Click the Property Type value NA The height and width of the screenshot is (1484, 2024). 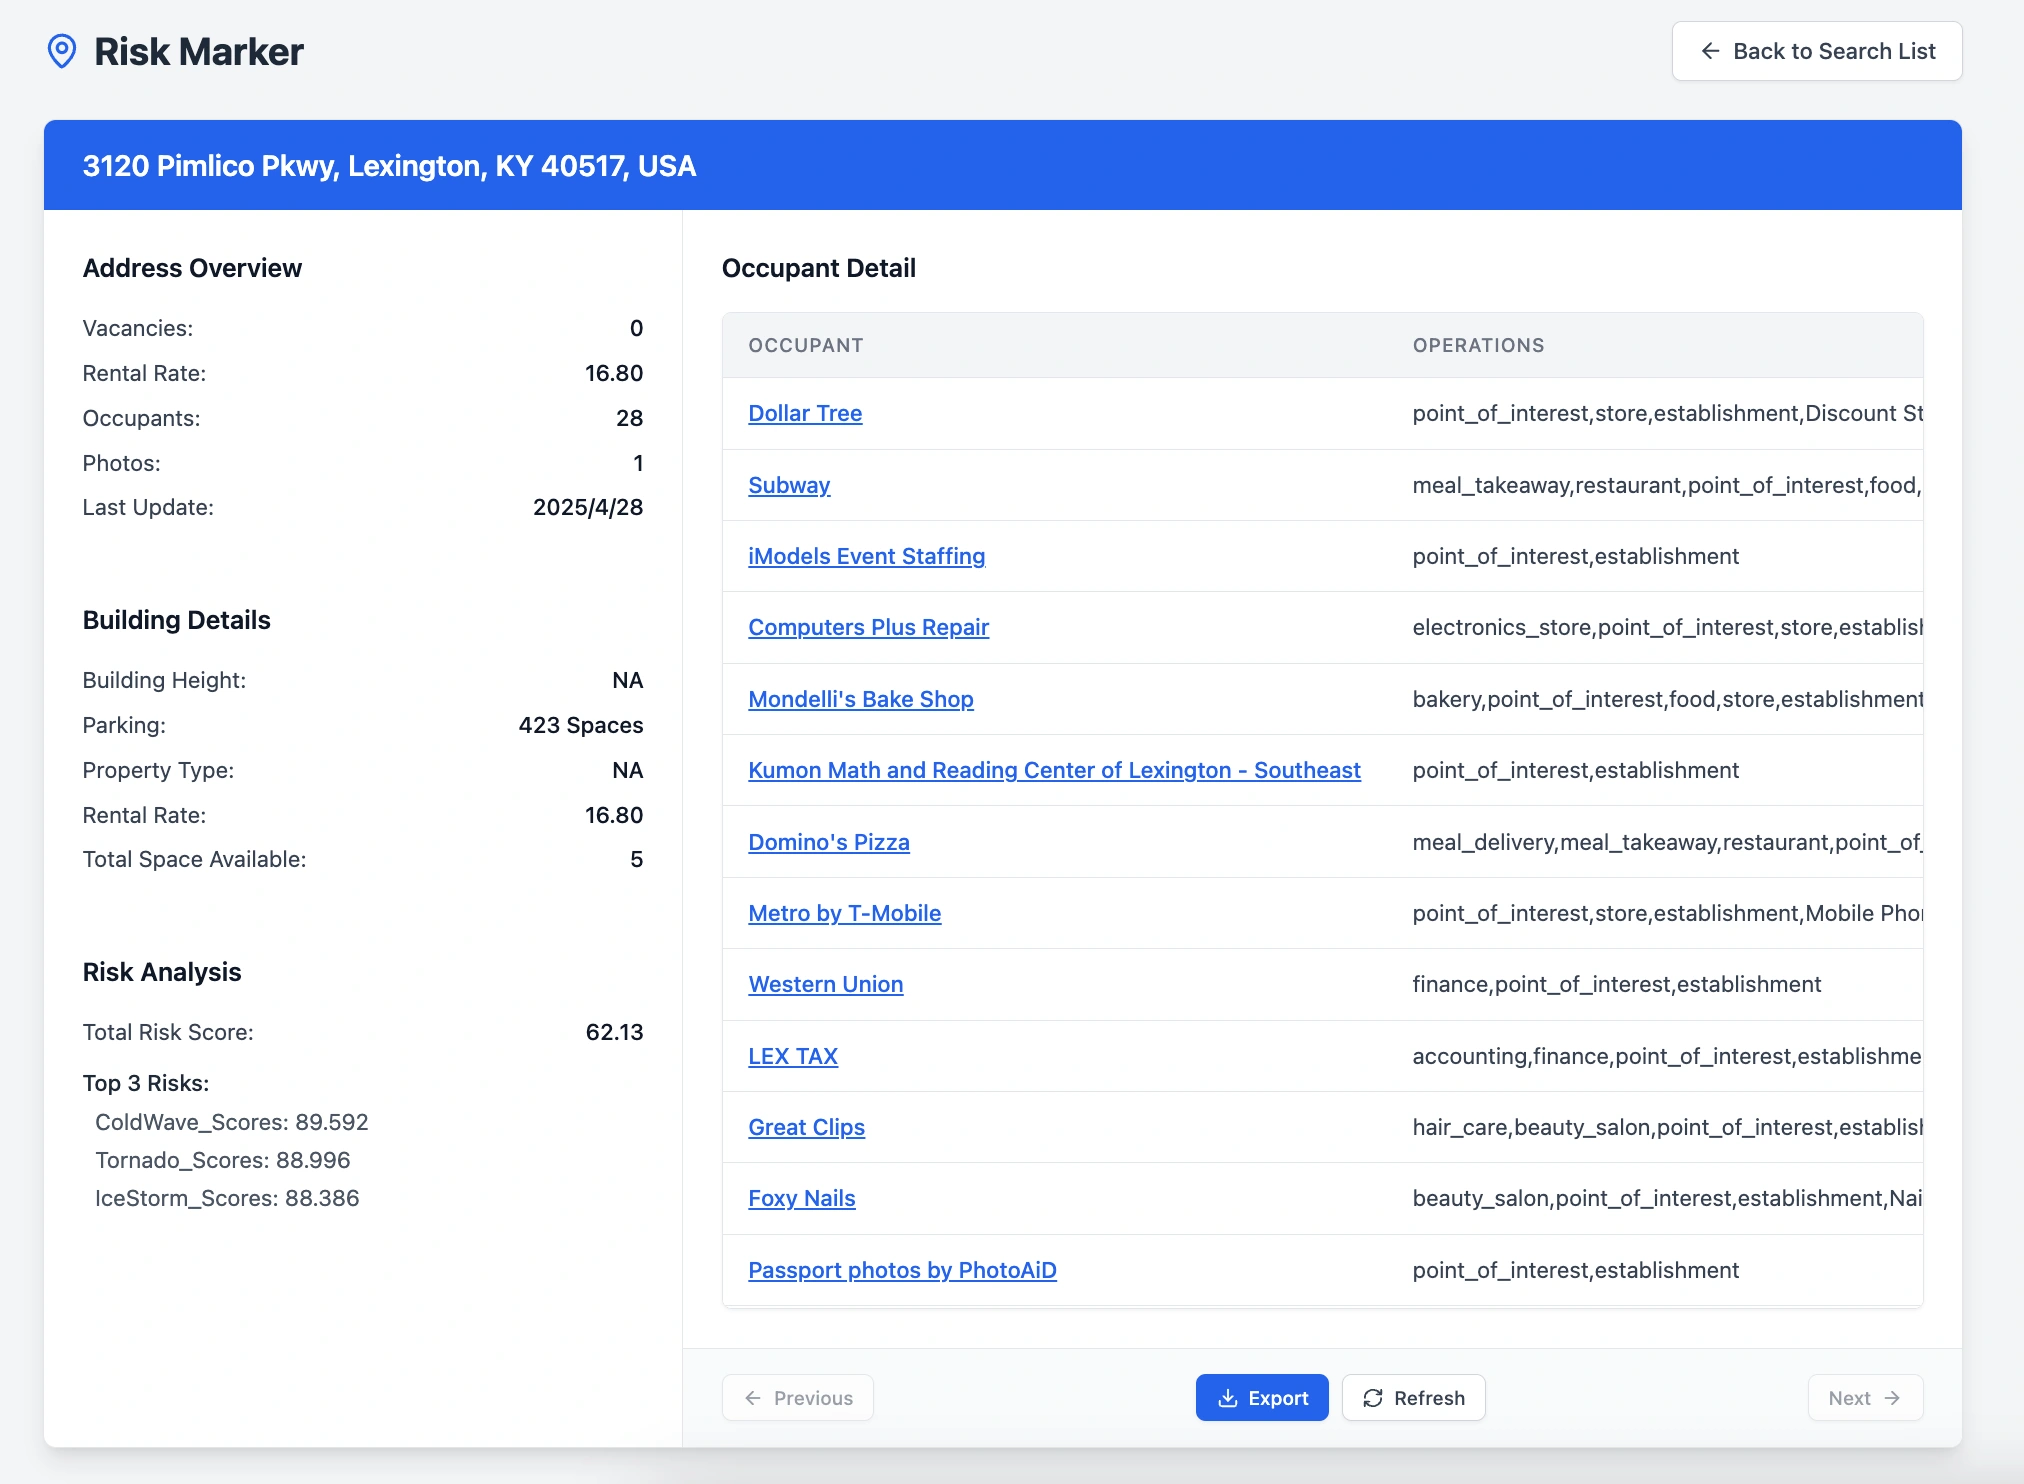click(627, 770)
